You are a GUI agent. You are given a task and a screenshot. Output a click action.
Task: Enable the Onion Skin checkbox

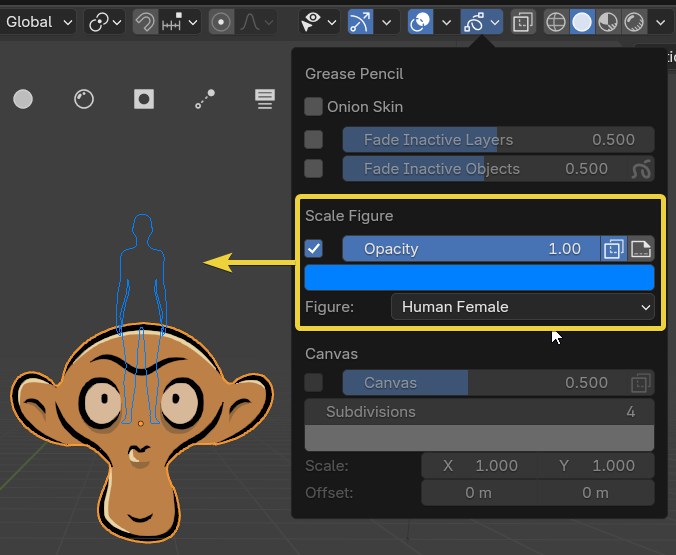point(313,107)
